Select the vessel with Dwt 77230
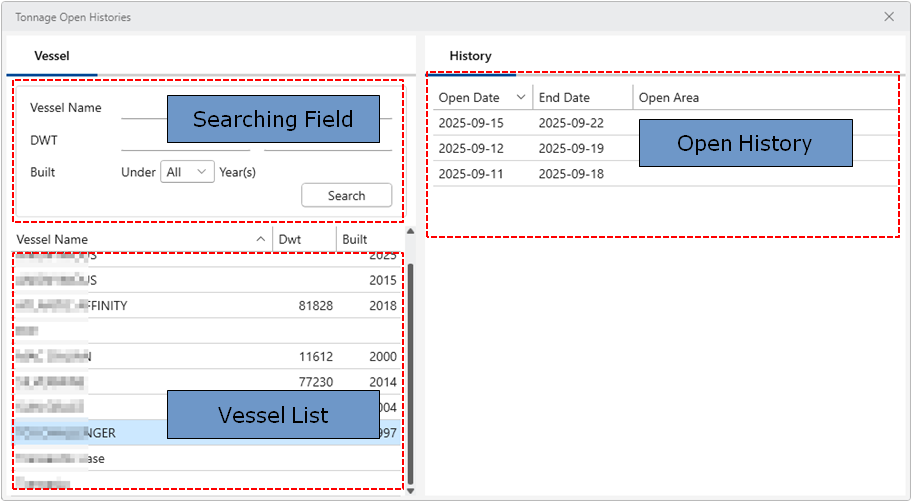This screenshot has width=912, height=502. [x=200, y=382]
